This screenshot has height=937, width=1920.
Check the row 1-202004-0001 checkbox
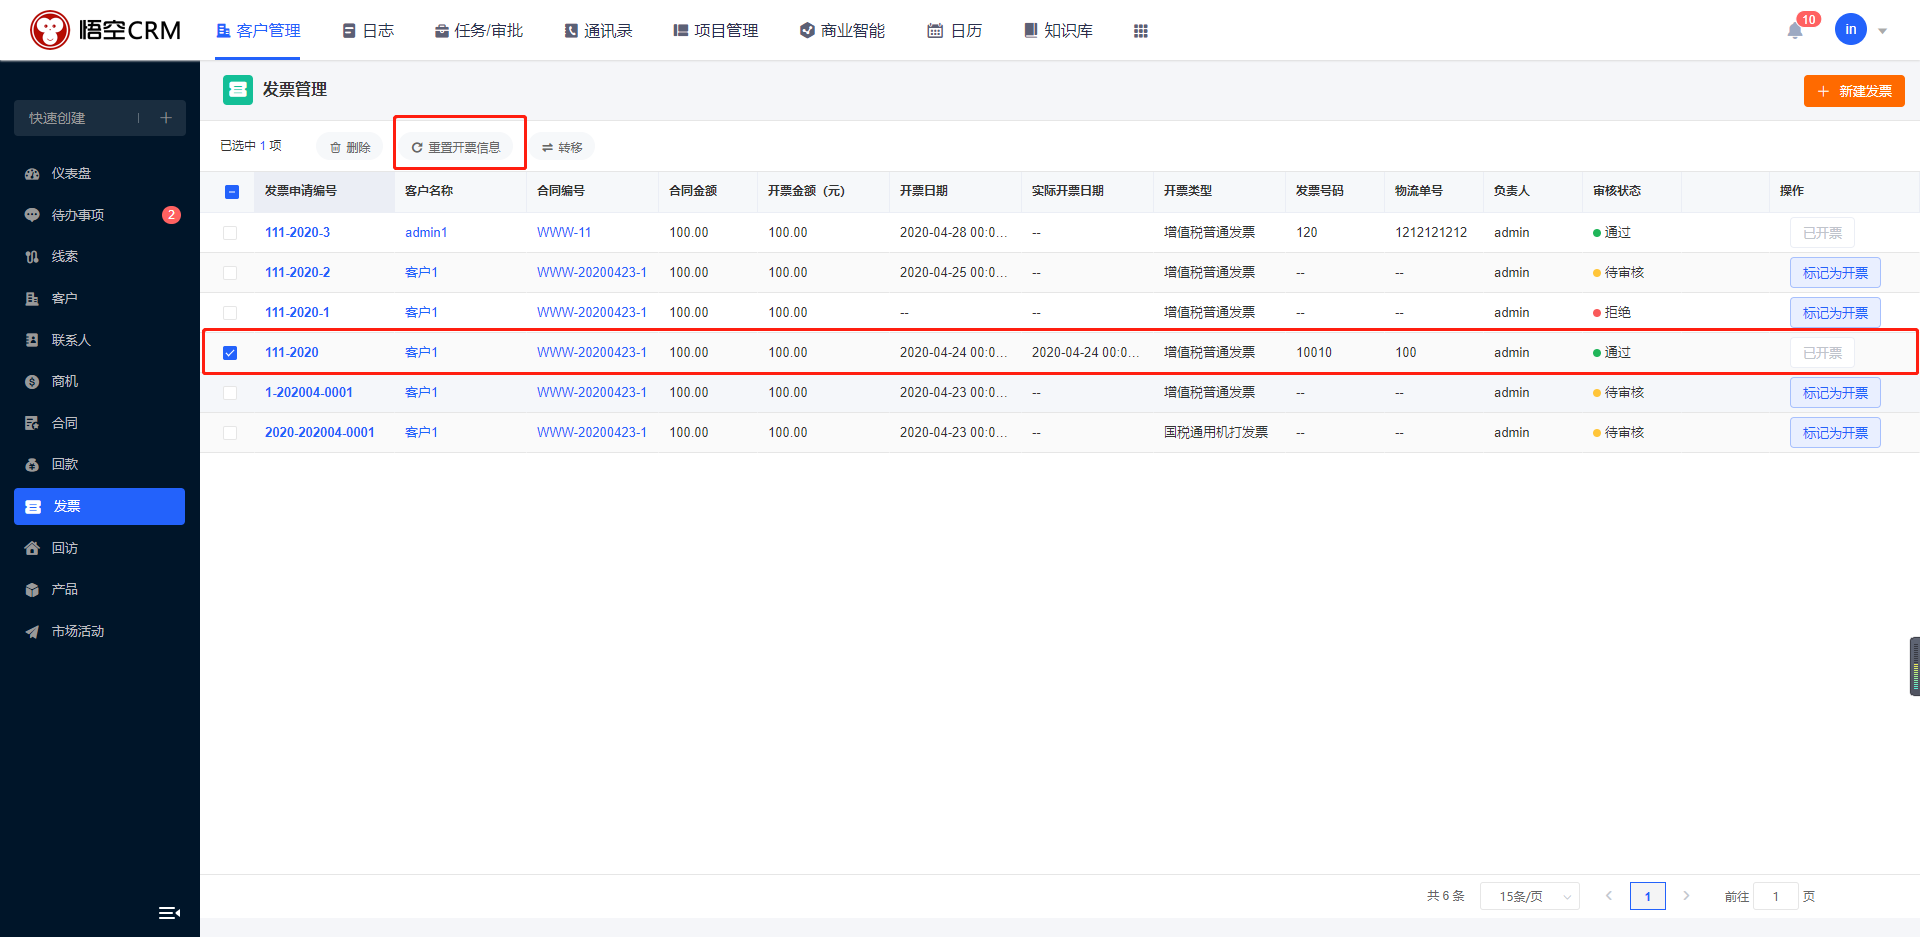(230, 393)
